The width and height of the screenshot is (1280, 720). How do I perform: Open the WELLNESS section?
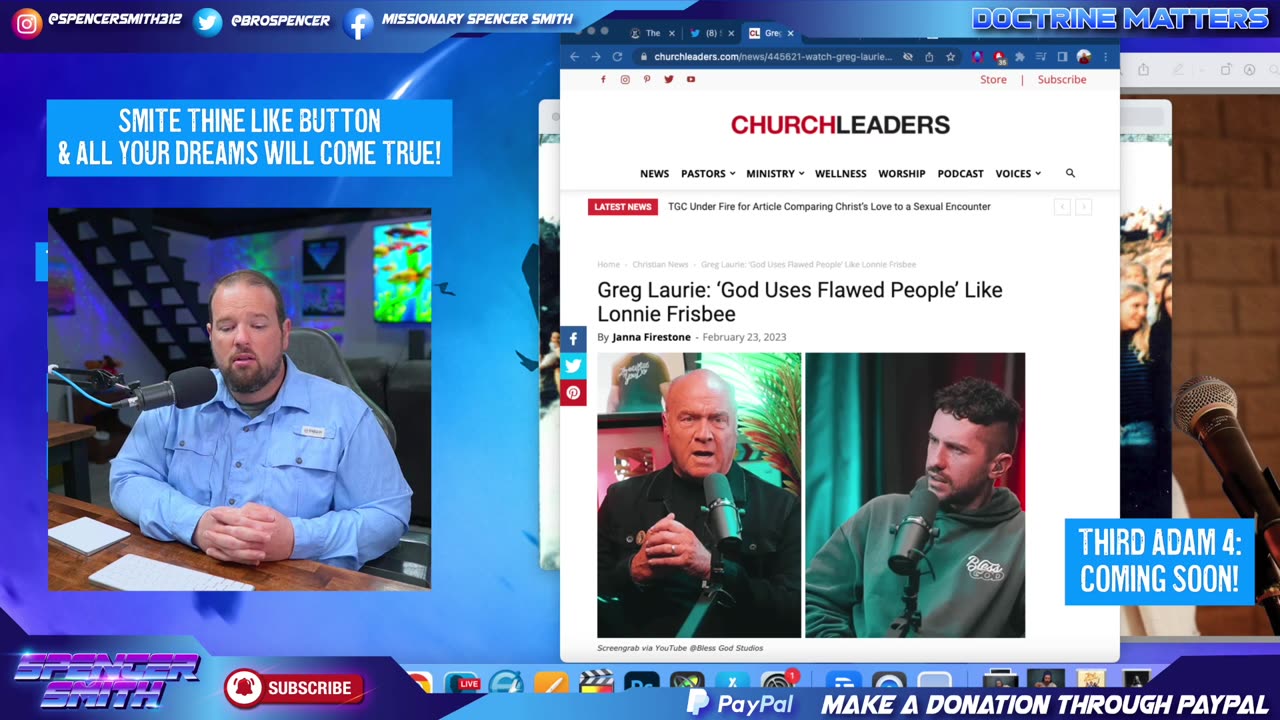(x=841, y=174)
